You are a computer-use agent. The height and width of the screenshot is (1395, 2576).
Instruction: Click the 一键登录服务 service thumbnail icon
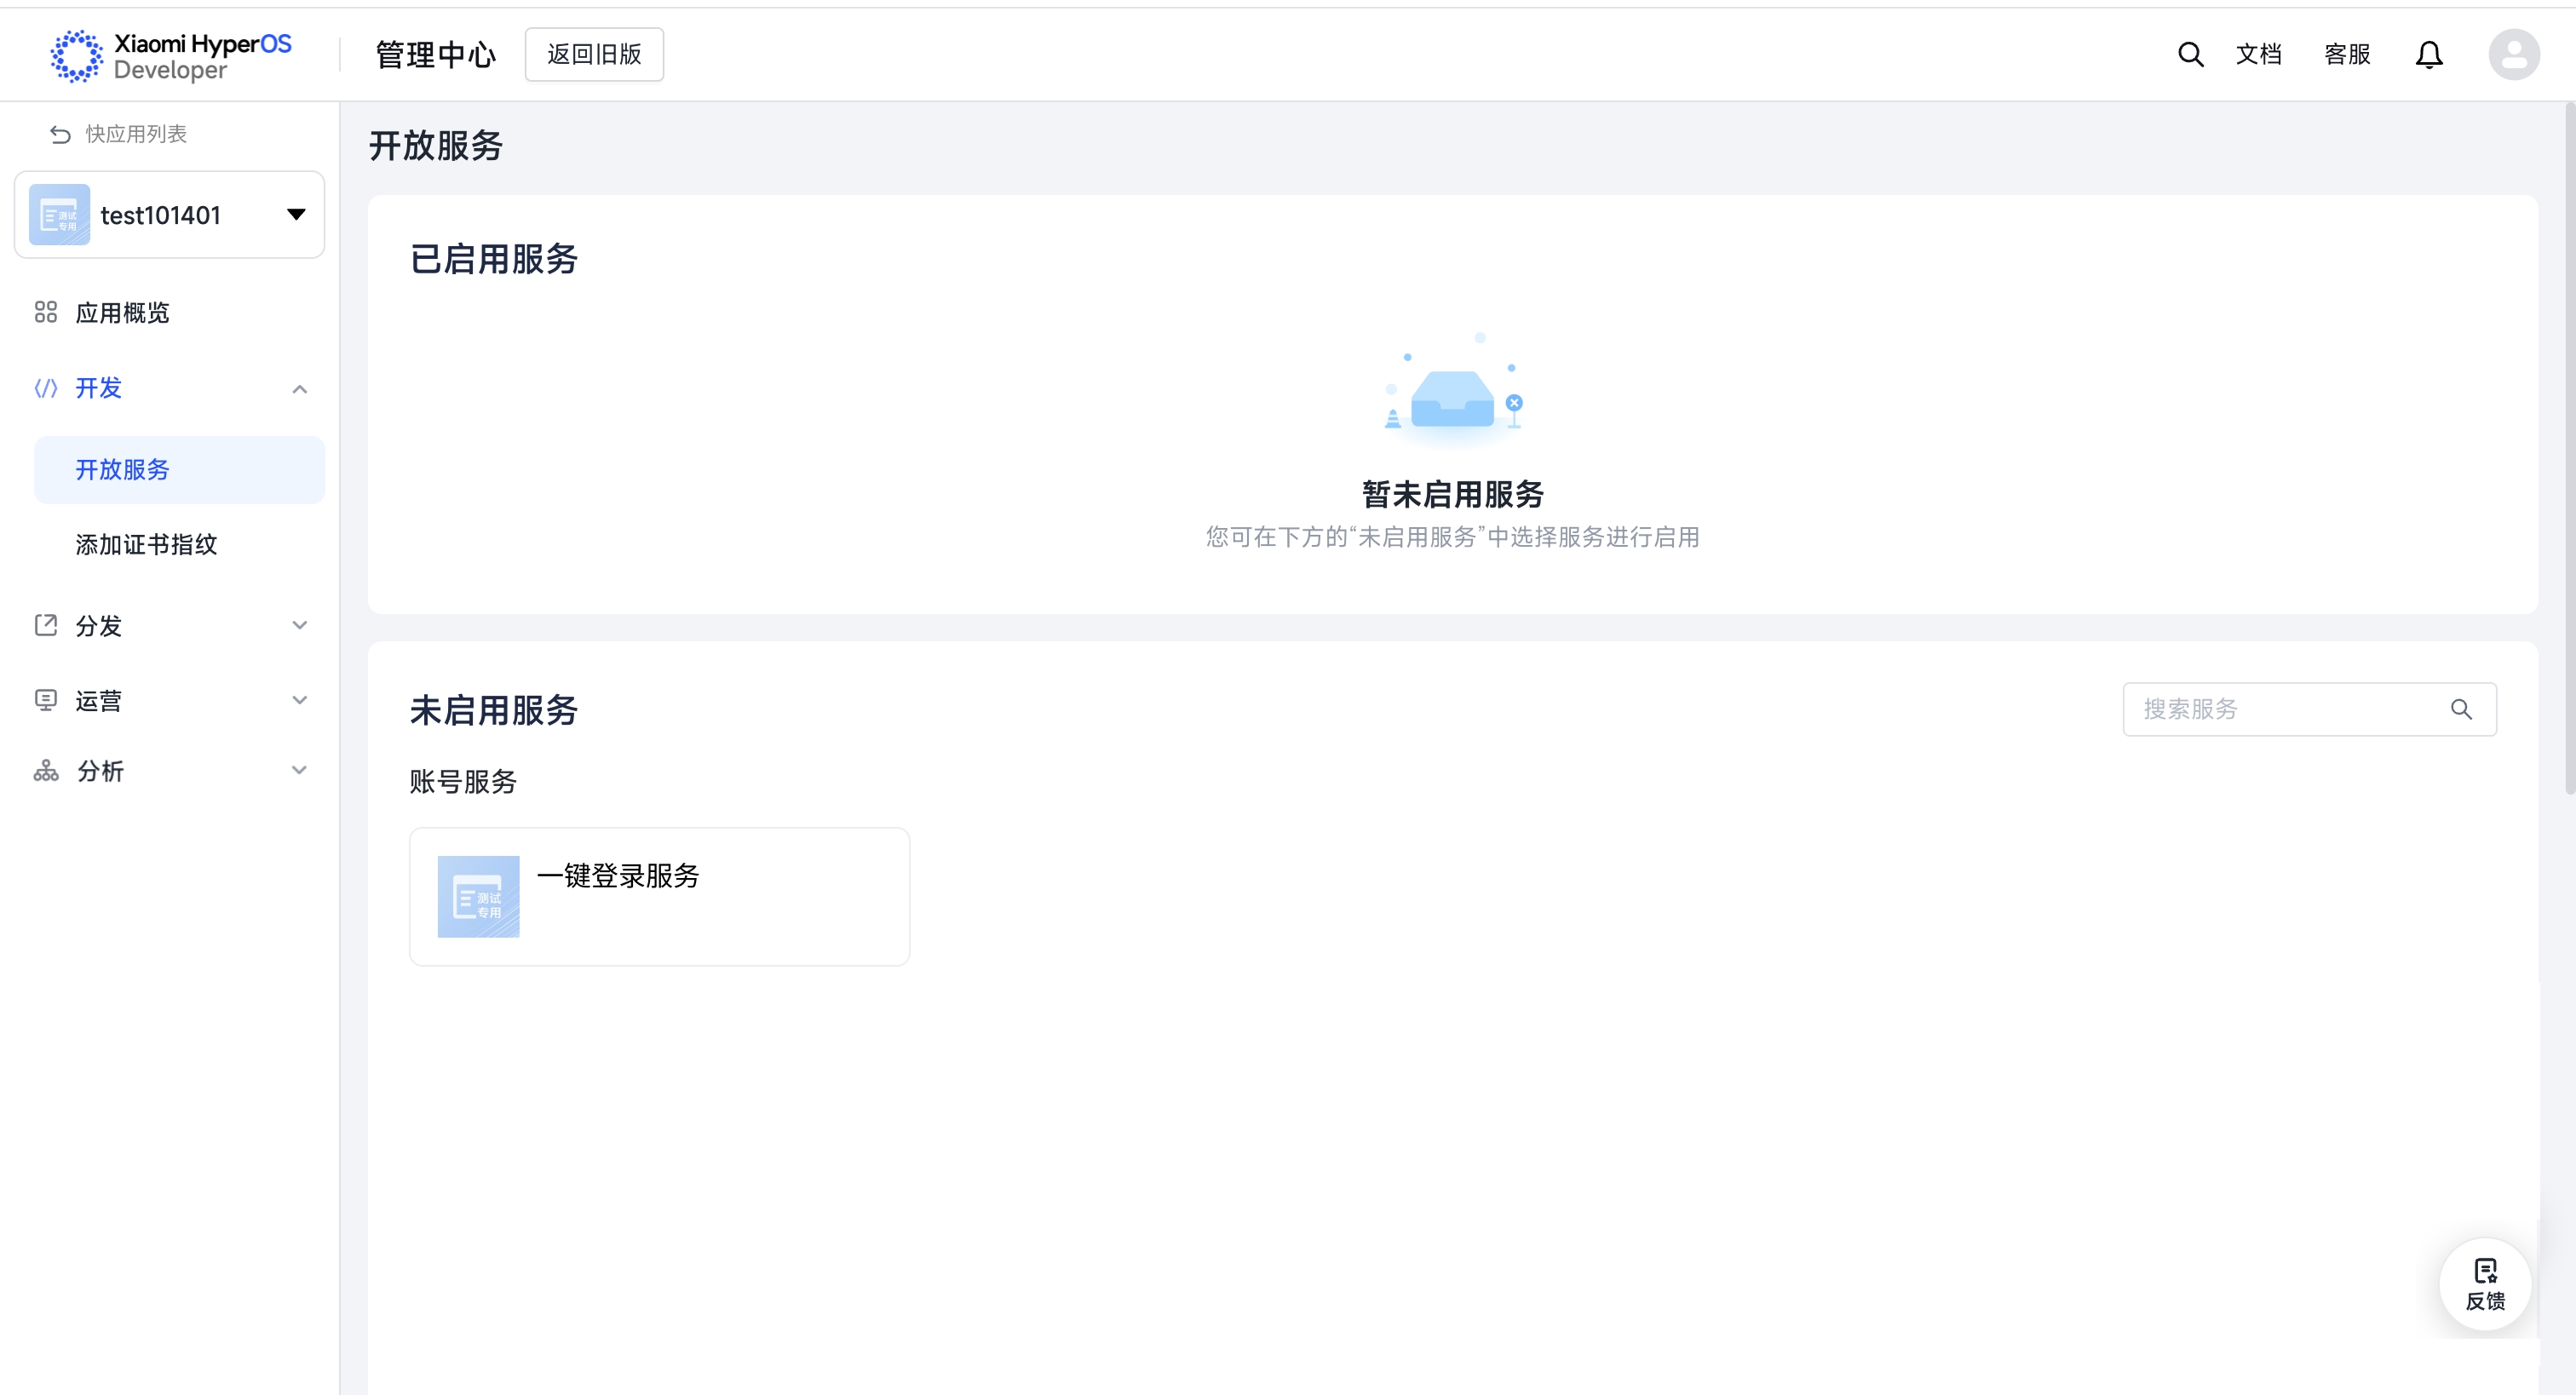(x=478, y=896)
